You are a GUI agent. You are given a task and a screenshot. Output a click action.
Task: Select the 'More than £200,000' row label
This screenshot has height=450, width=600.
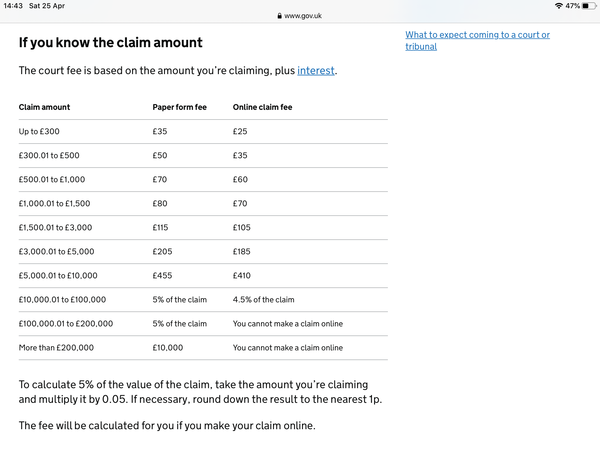(x=56, y=348)
